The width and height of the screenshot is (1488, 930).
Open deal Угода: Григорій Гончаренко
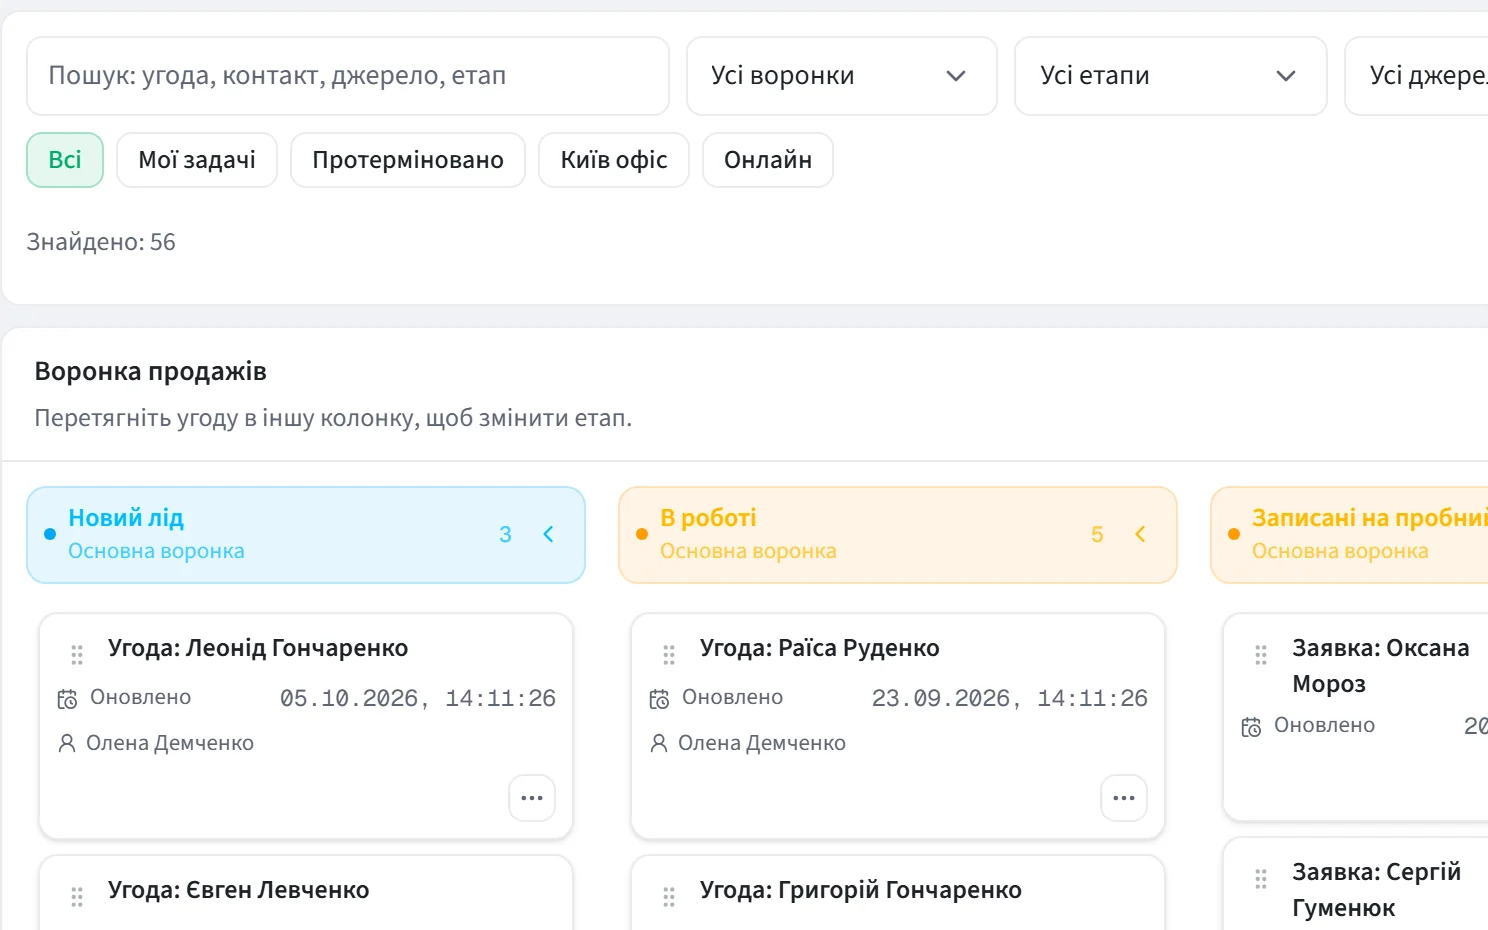pos(861,890)
